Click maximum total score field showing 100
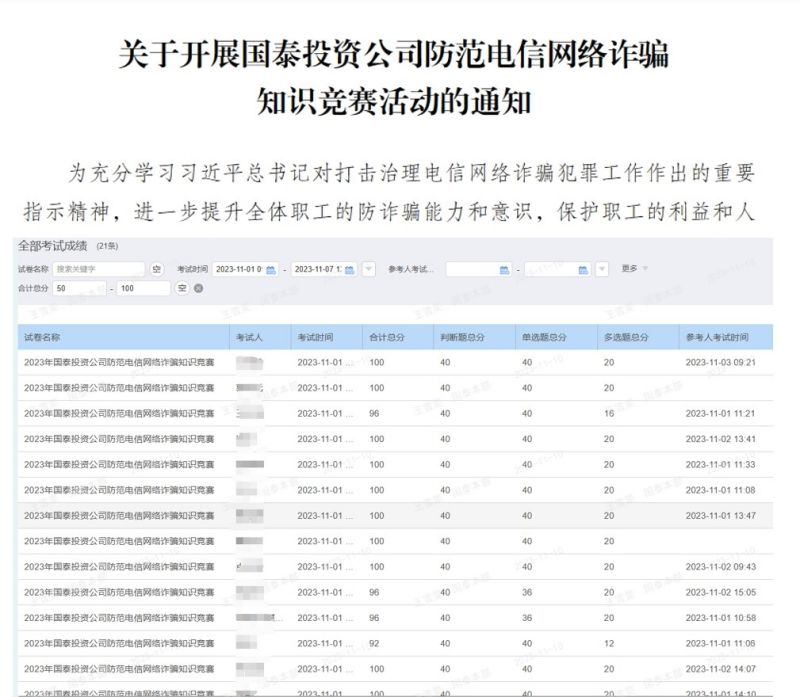The width and height of the screenshot is (800, 697). point(144,288)
